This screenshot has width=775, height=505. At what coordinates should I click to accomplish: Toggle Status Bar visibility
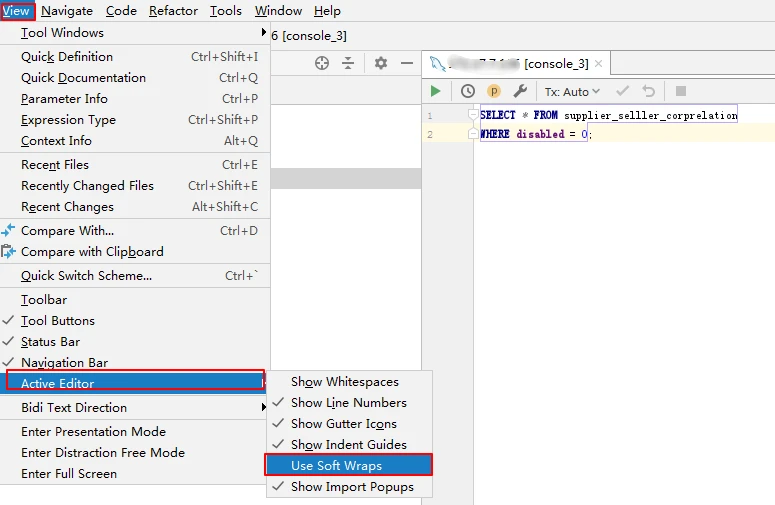point(135,341)
